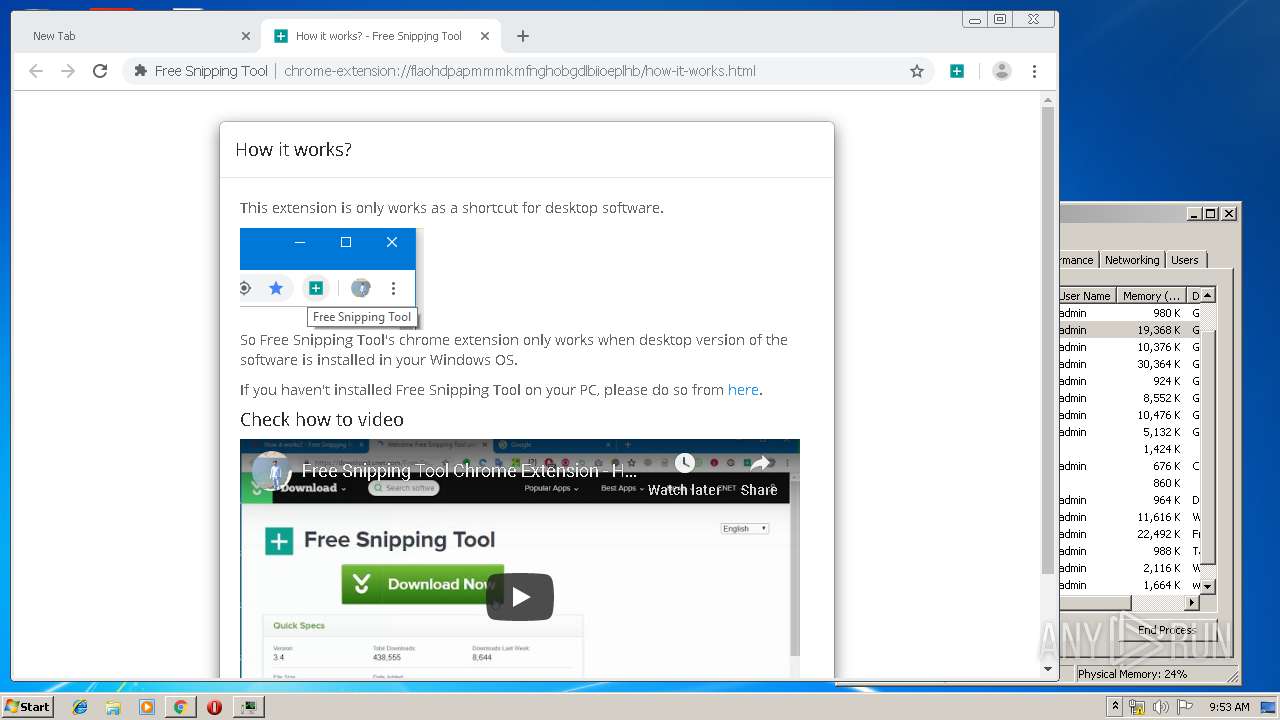Open a new tab with the plus button
This screenshot has height=720, width=1280.
(x=523, y=36)
